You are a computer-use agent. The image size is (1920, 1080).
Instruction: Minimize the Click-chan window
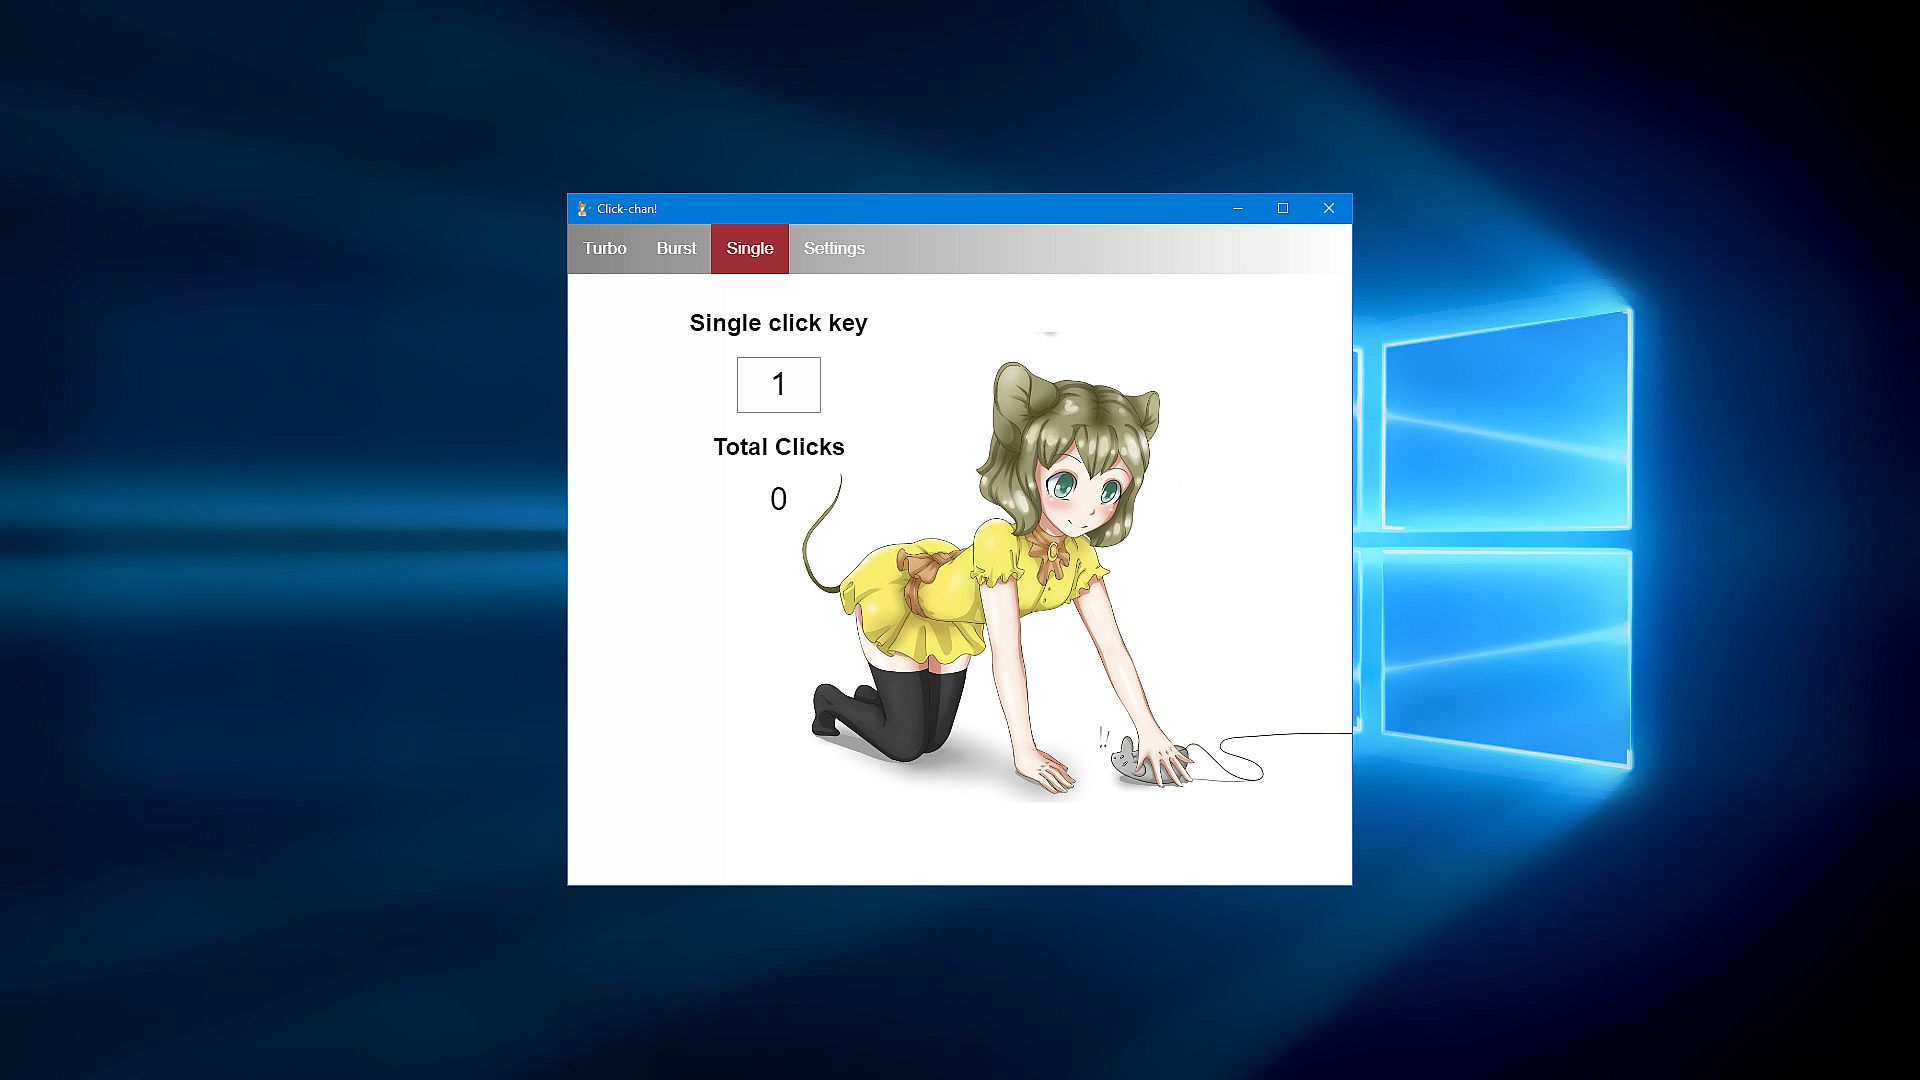coord(1238,209)
